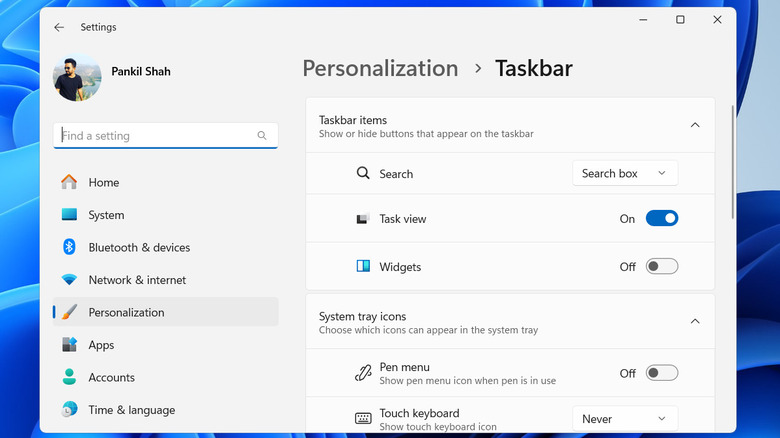Select Personalization in the sidebar
Viewport: 780px width, 438px height.
pyautogui.click(x=165, y=312)
